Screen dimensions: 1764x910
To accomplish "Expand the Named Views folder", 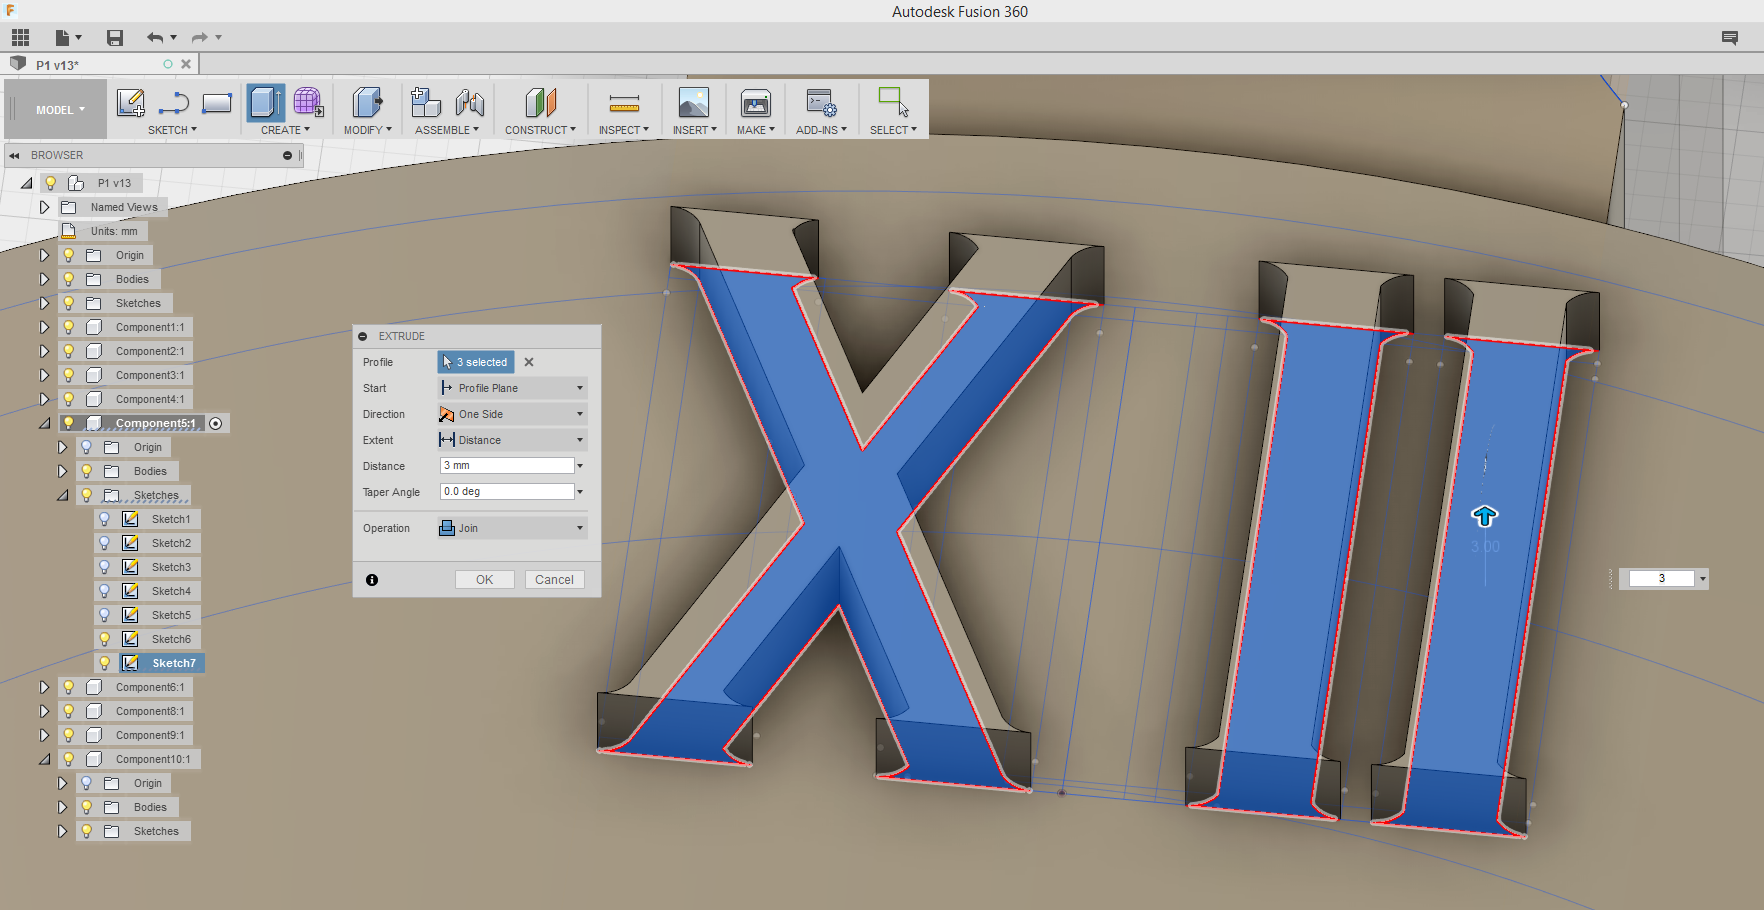I will (x=44, y=207).
